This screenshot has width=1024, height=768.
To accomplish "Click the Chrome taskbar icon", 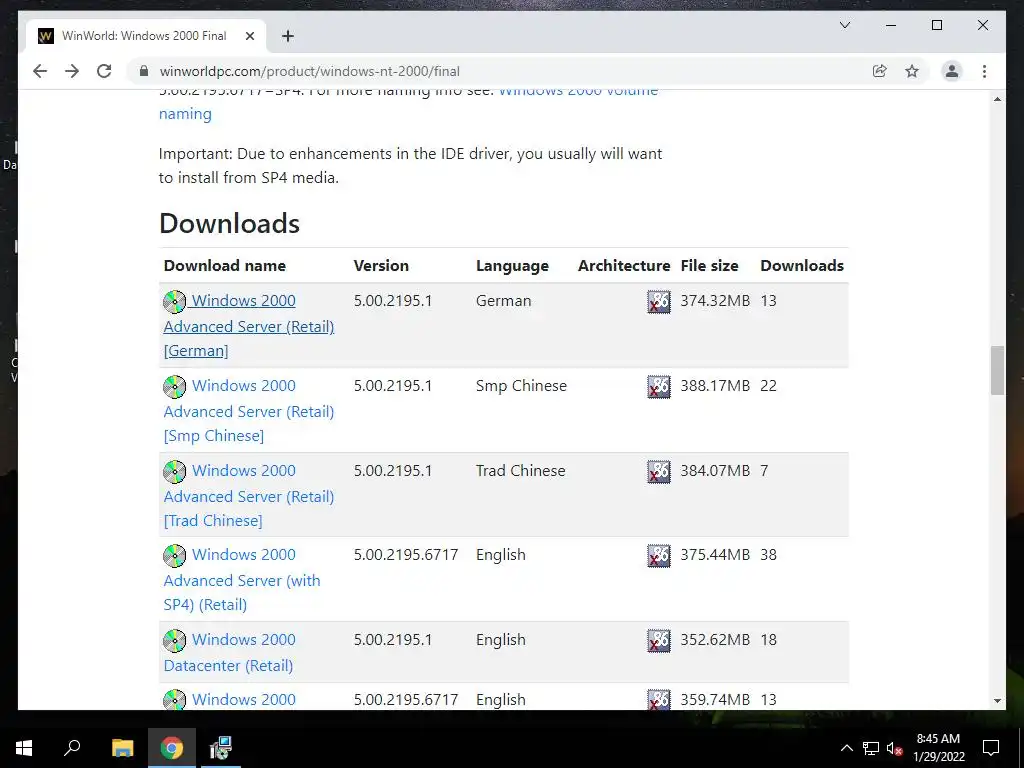I will coord(172,748).
